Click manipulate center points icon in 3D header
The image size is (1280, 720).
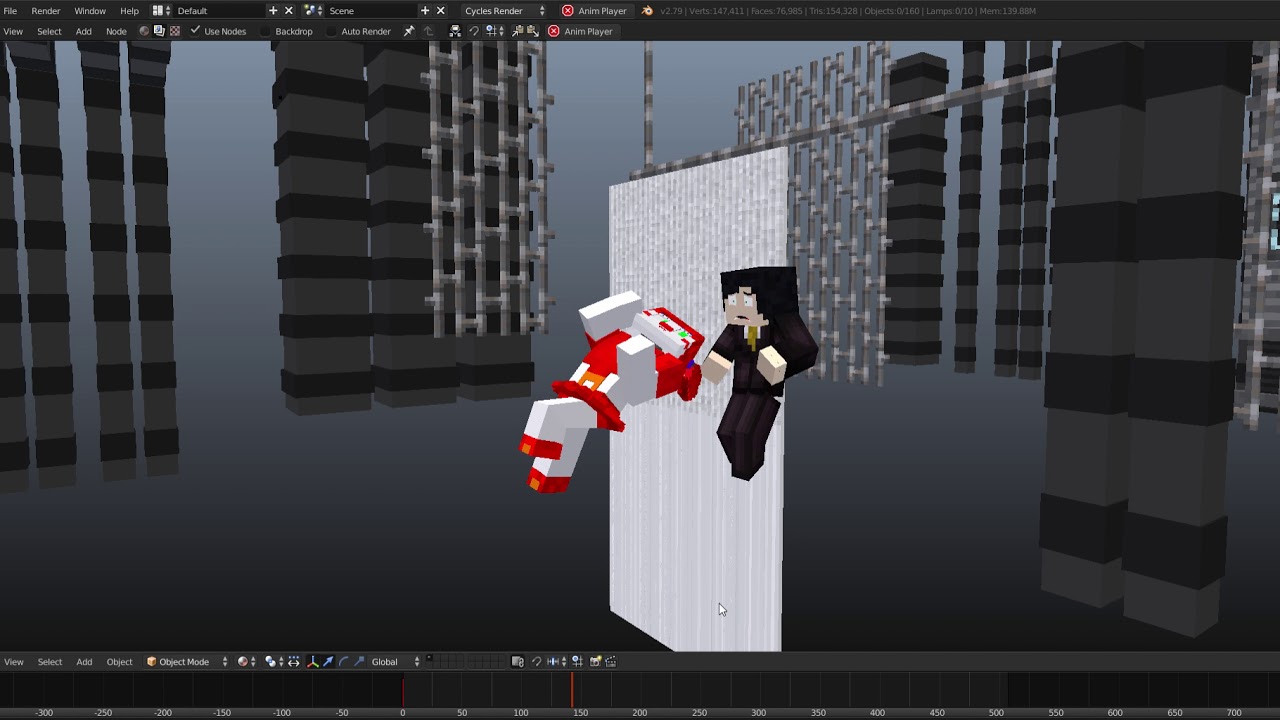tap(293, 661)
